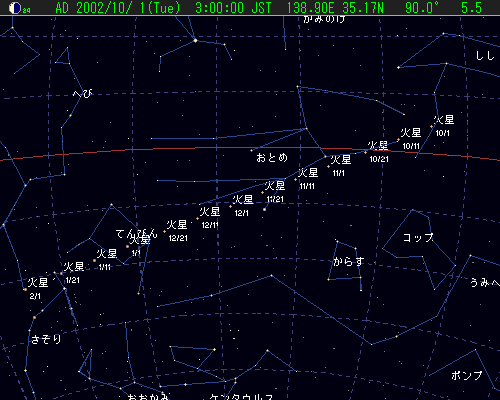The height and width of the screenshot is (400, 500).
Task: Select Mars position marker labeled 12/21
Action: [164, 231]
